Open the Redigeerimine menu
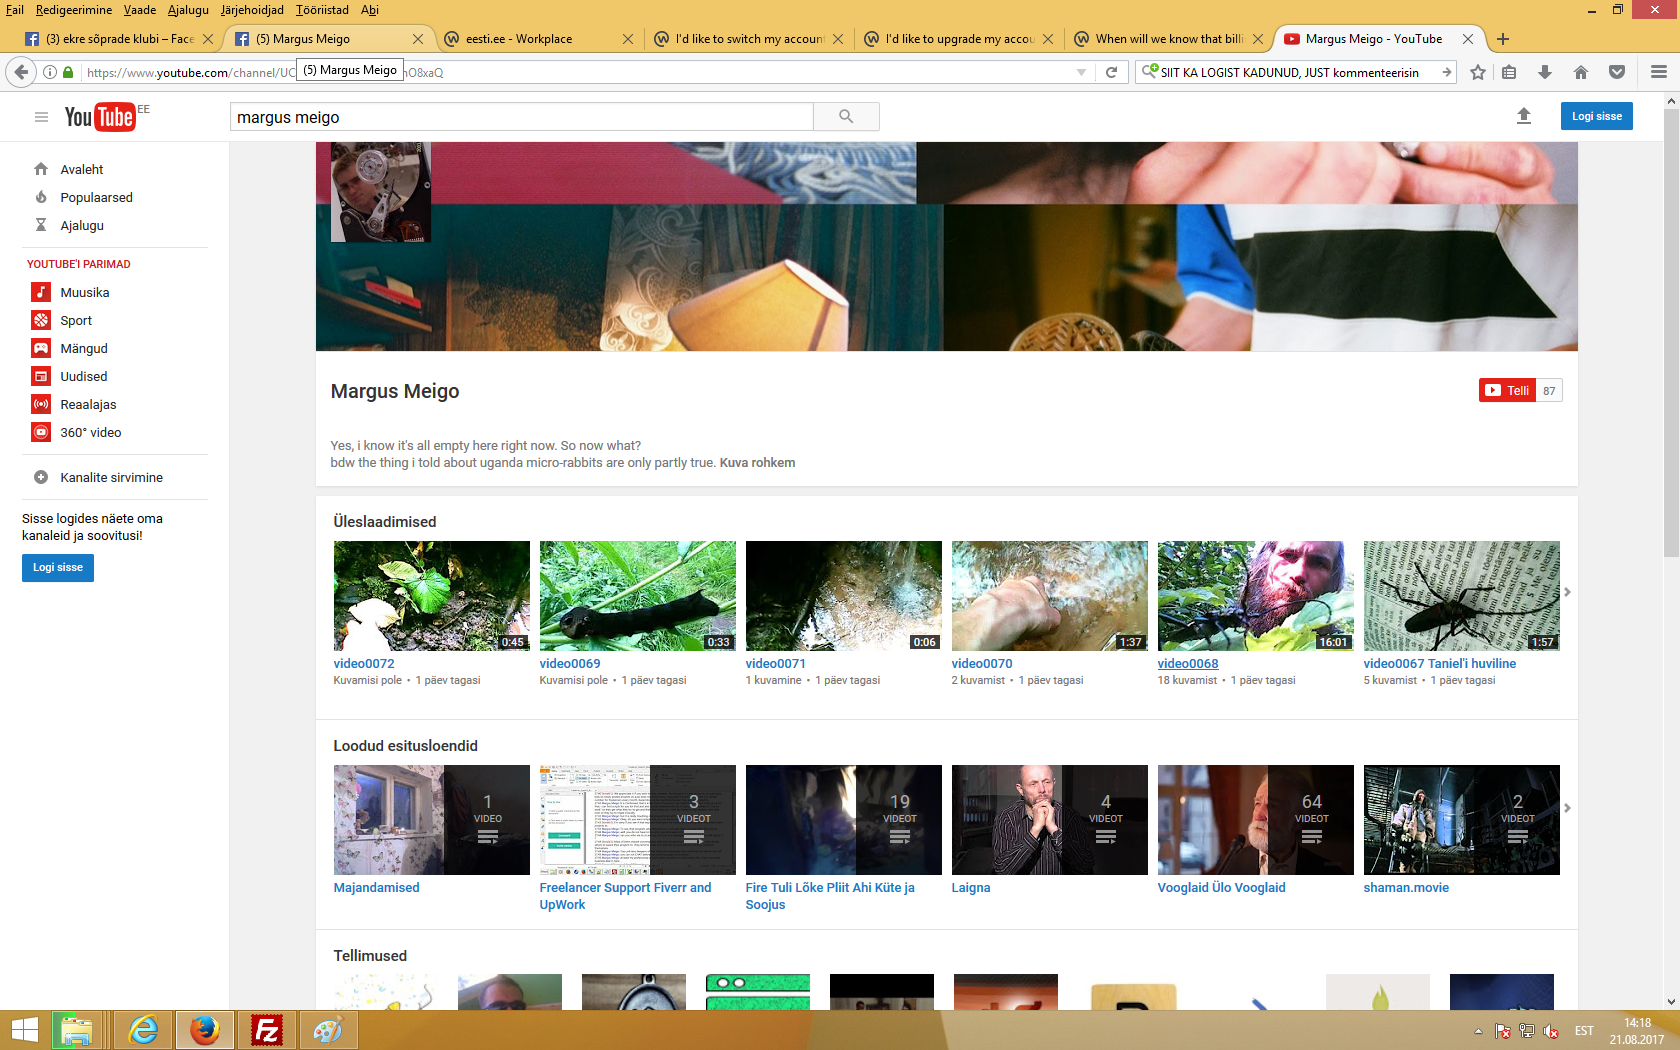Viewport: 1680px width, 1050px height. (74, 10)
